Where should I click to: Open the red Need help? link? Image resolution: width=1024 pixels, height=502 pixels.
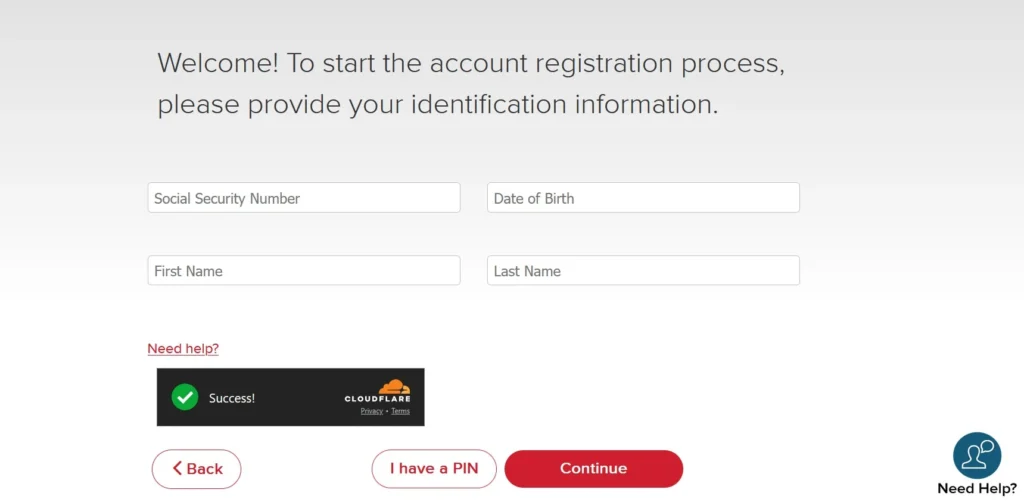click(183, 349)
